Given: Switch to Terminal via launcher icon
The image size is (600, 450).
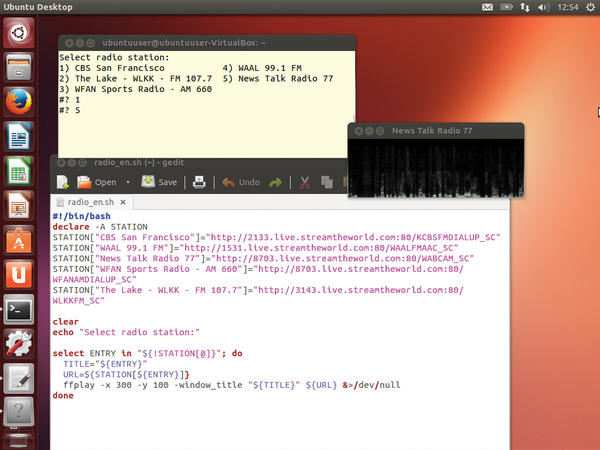Looking at the screenshot, I should pos(18,309).
